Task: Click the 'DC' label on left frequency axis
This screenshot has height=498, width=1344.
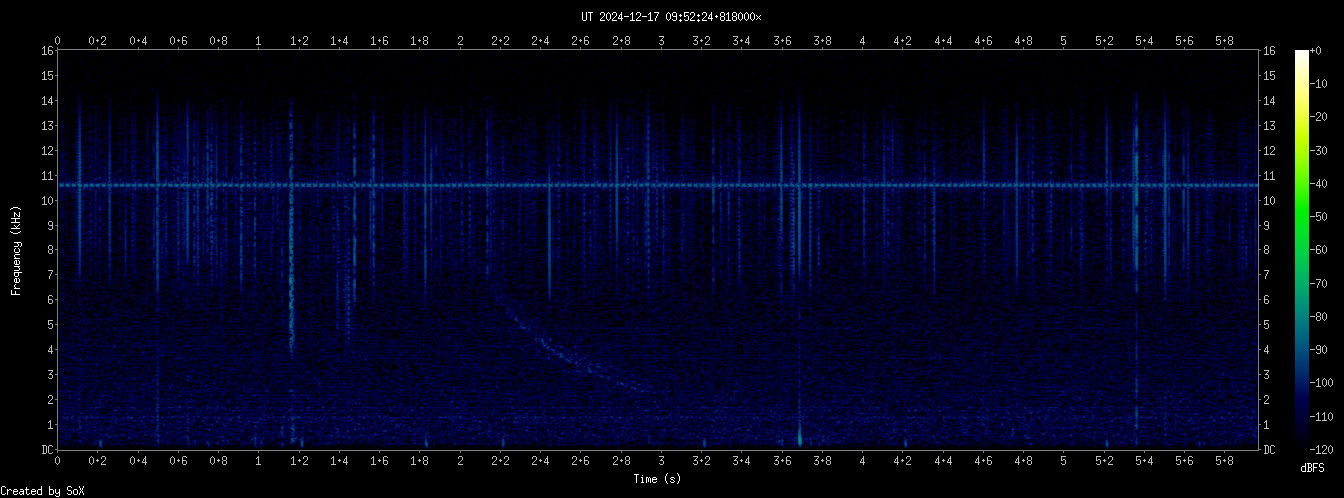Action: pyautogui.click(x=47, y=450)
